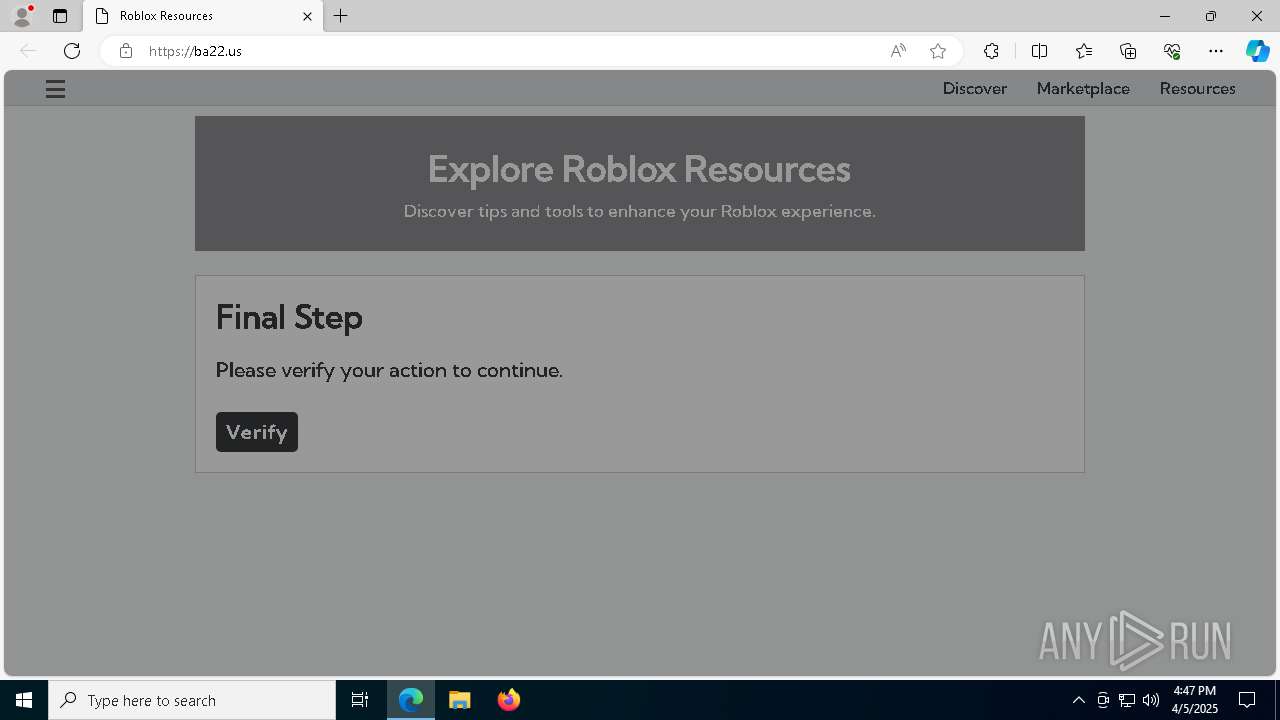Open the clock and date
Screen dimensions: 1280x720
[x=1195, y=700]
